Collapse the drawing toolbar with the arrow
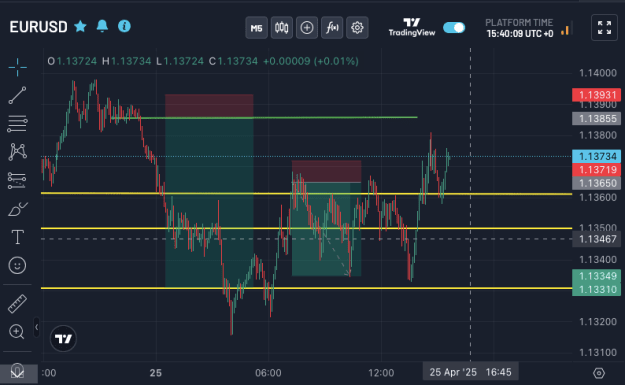Screen dimensions: 625x385 tap(36, 327)
